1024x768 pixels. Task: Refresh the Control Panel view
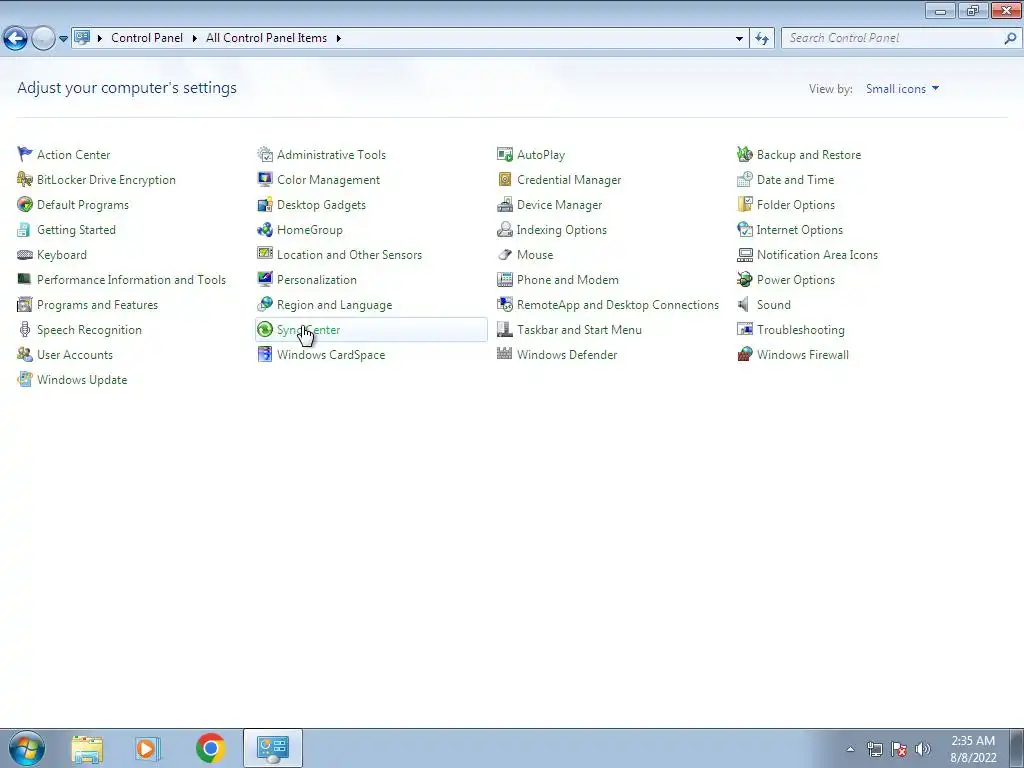point(761,38)
